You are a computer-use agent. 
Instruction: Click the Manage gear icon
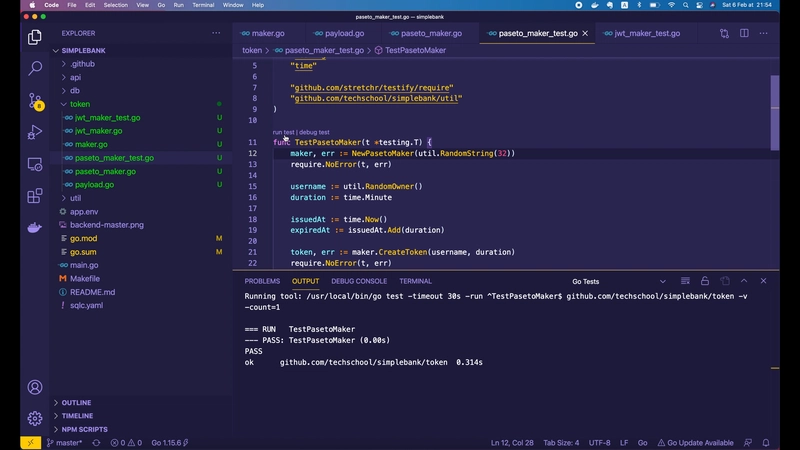(35, 418)
